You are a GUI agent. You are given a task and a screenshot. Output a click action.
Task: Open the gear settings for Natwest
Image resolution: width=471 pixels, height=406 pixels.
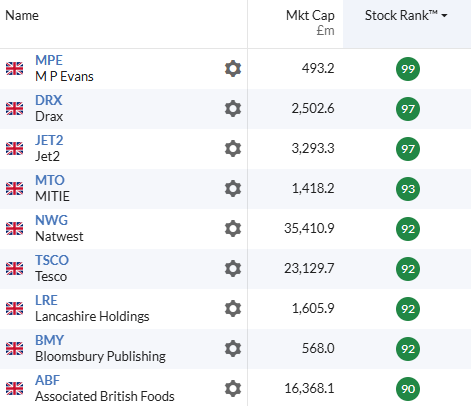tap(233, 229)
